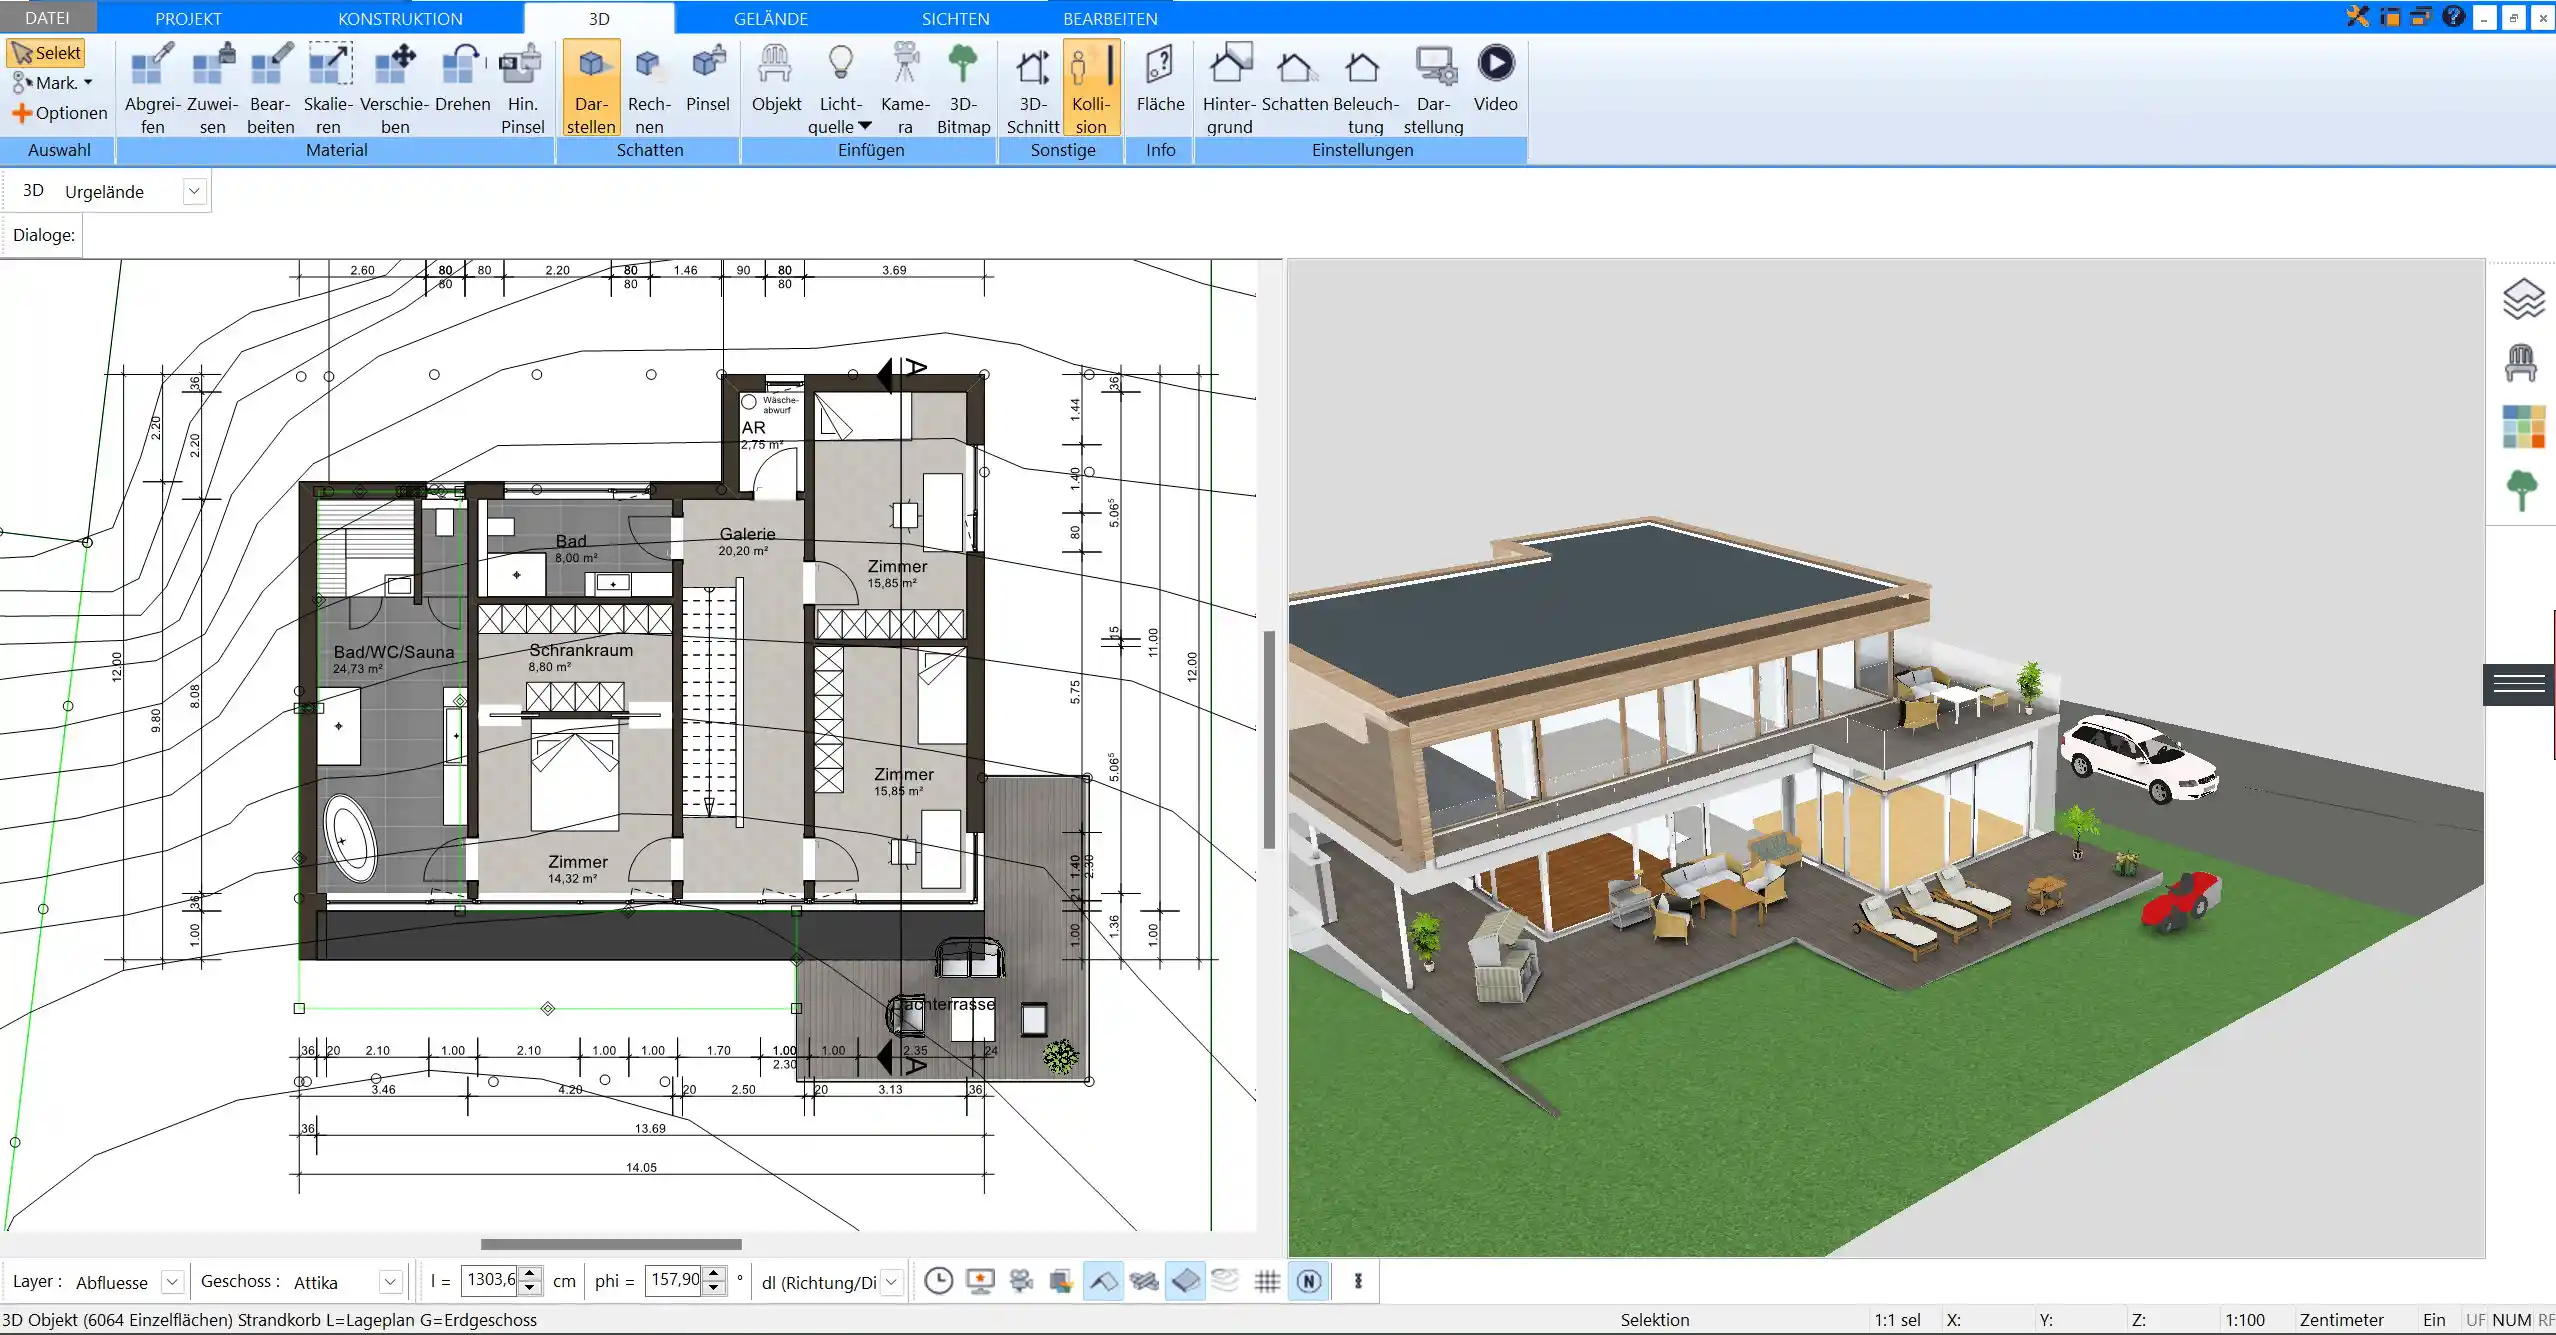Screen dimensions: 2556x1335
Task: Insert an Objekt via chair icon
Action: coord(776,78)
